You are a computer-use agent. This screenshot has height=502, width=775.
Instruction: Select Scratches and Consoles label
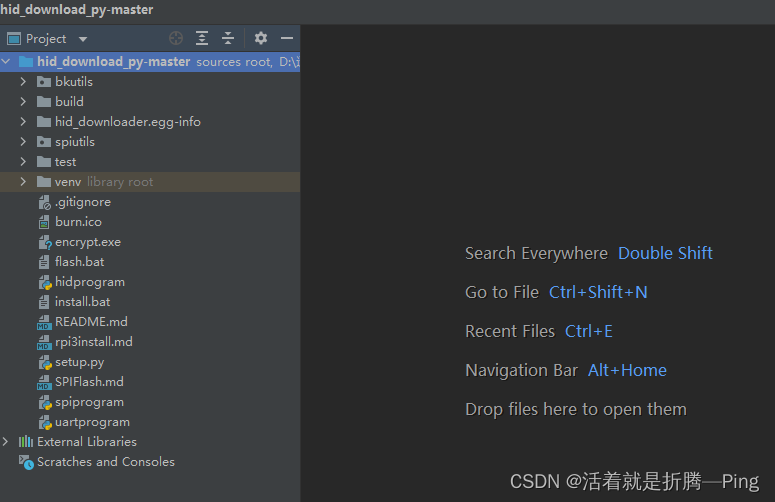[x=106, y=462]
